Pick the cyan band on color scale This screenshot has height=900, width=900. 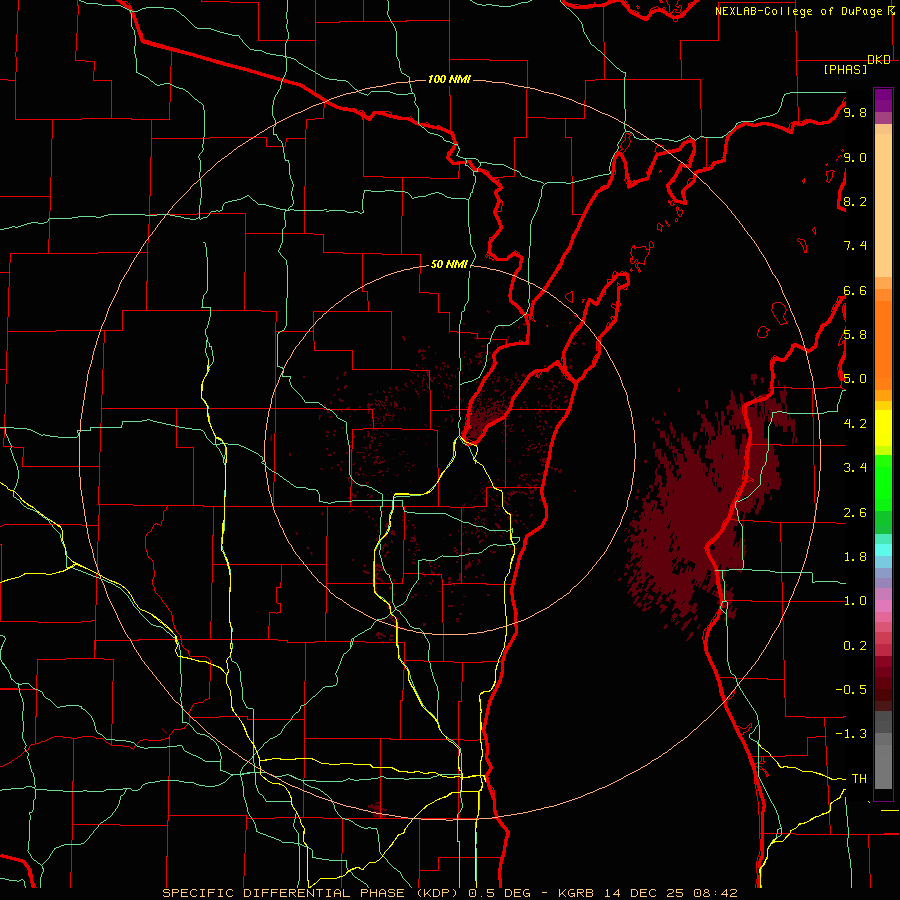(883, 549)
